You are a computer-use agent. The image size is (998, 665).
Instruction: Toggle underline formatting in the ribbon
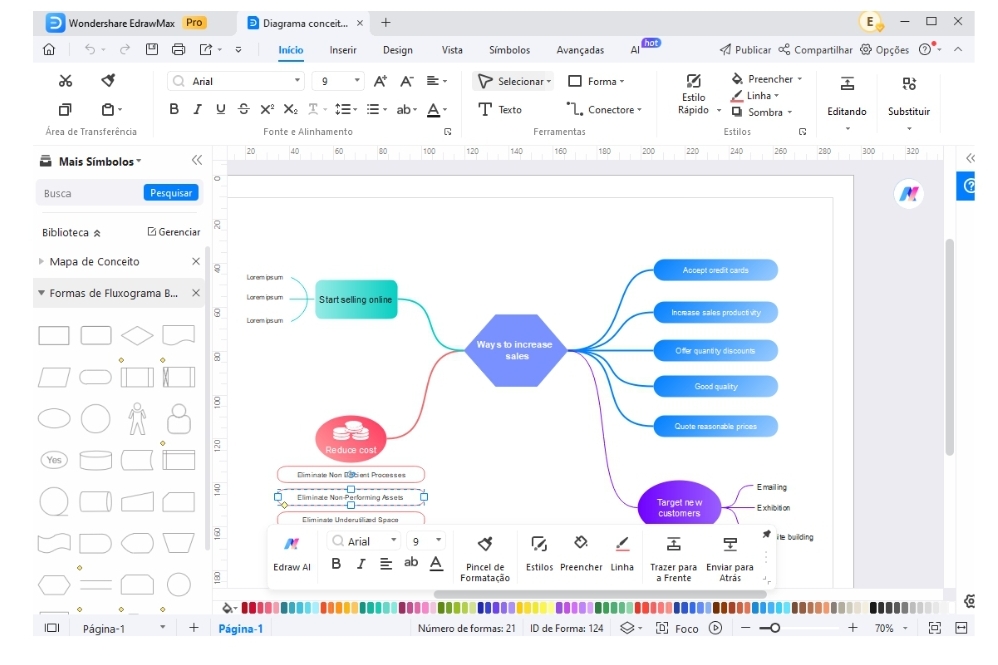click(220, 110)
